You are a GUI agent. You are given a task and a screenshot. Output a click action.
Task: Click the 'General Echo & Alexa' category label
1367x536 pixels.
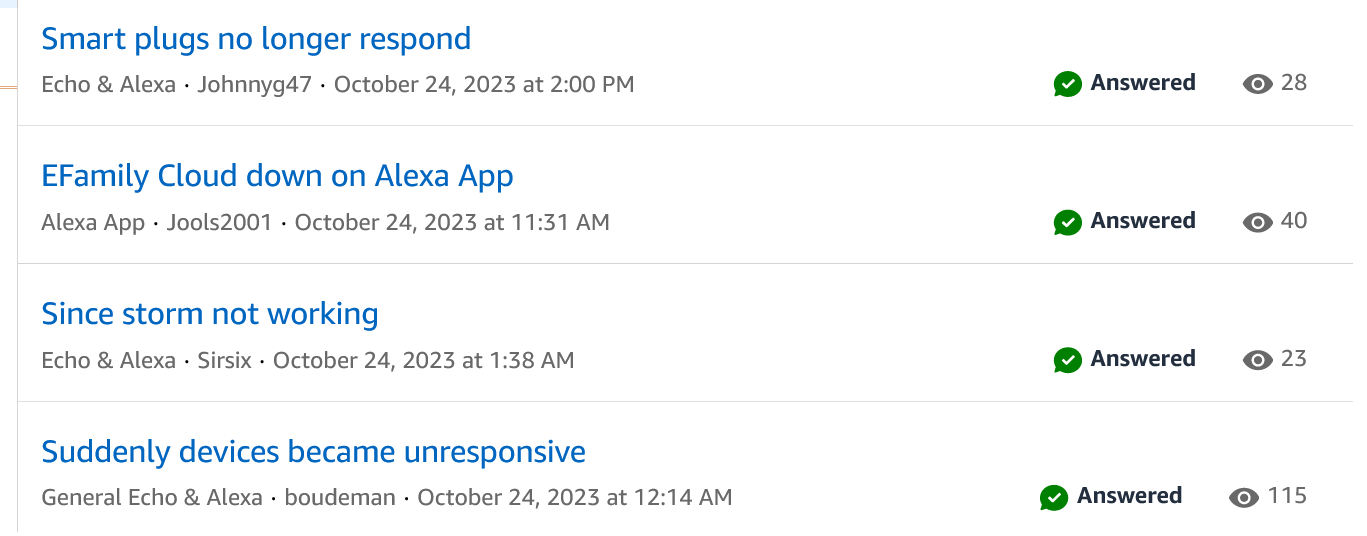152,497
